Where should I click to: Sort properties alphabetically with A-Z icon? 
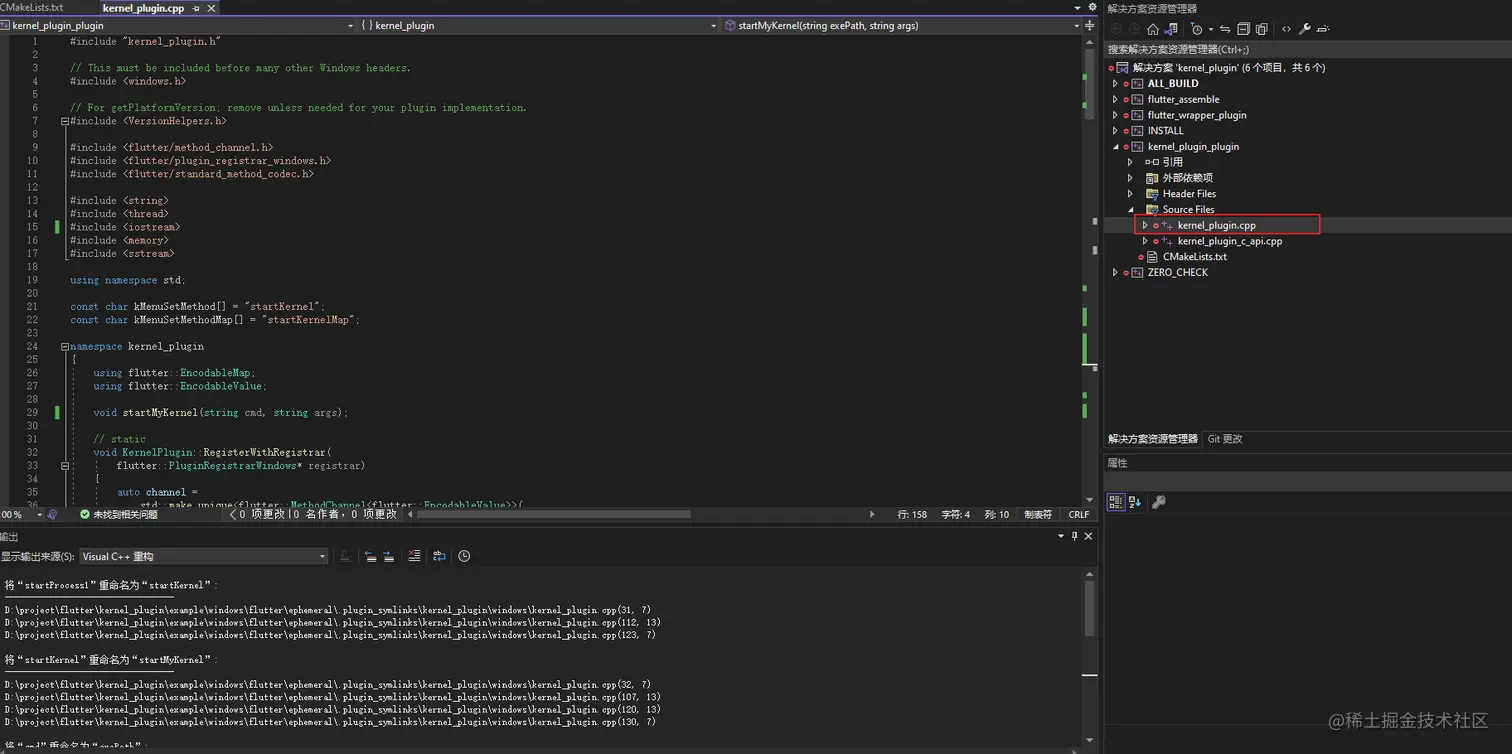(x=1135, y=502)
